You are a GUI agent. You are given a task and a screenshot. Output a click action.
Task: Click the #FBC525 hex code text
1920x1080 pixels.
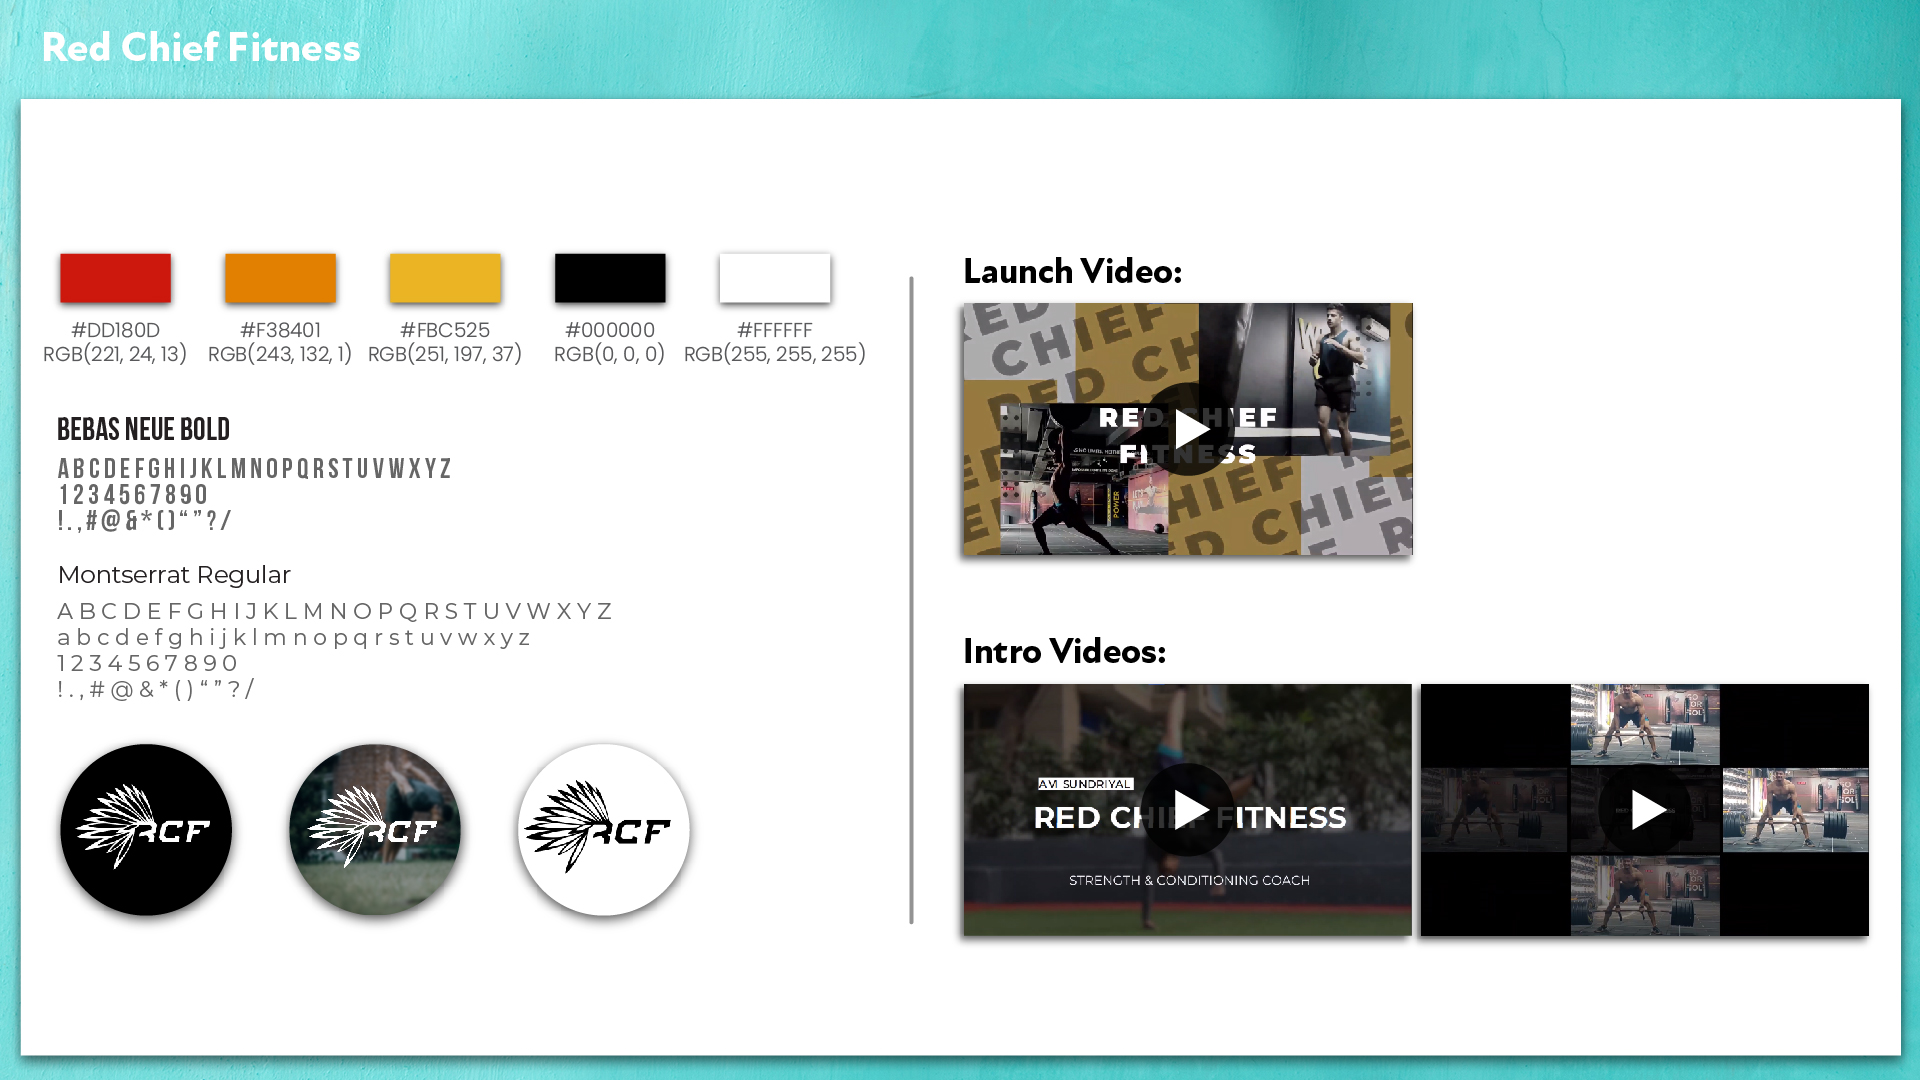click(x=445, y=330)
